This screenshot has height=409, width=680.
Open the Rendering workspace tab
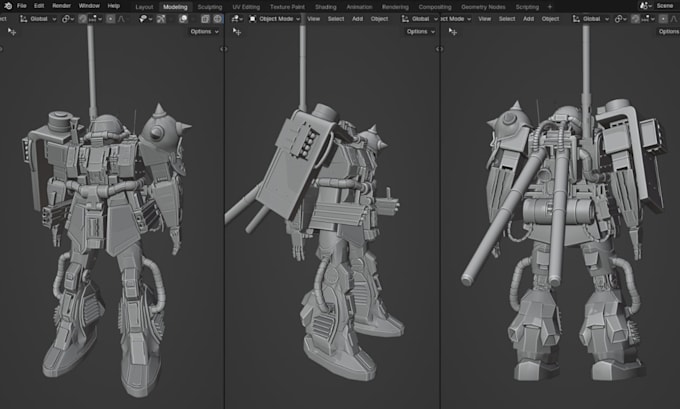(395, 7)
